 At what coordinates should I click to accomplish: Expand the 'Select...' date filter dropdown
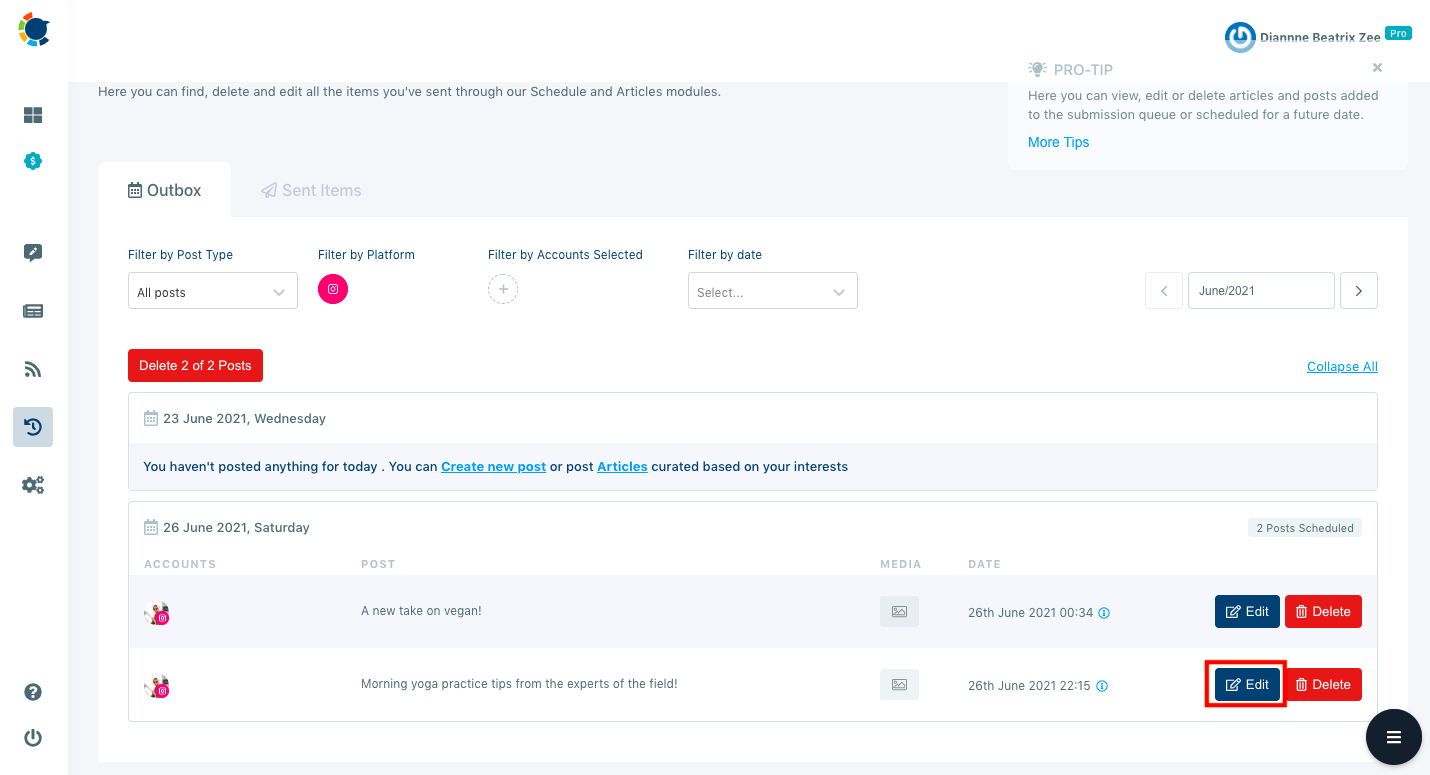tap(772, 291)
